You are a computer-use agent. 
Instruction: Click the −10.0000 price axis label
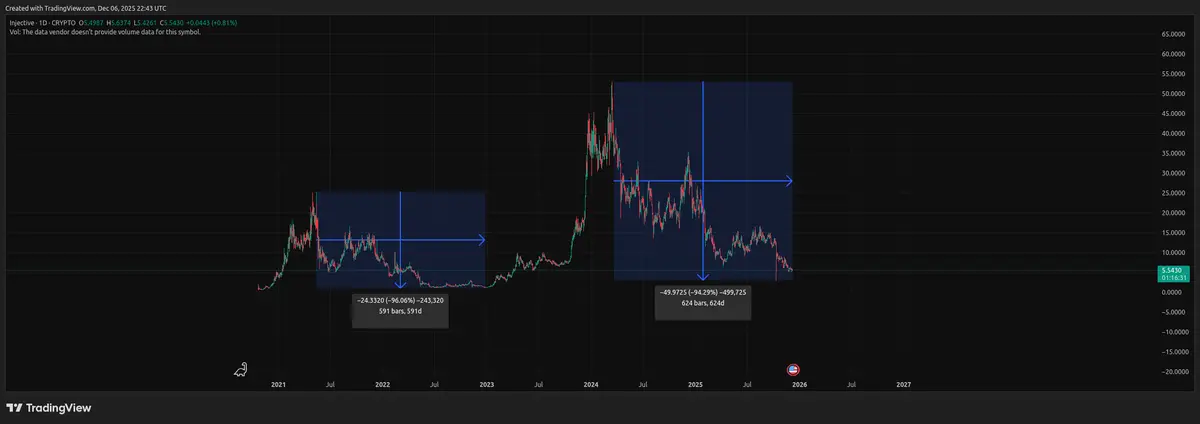(1173, 332)
